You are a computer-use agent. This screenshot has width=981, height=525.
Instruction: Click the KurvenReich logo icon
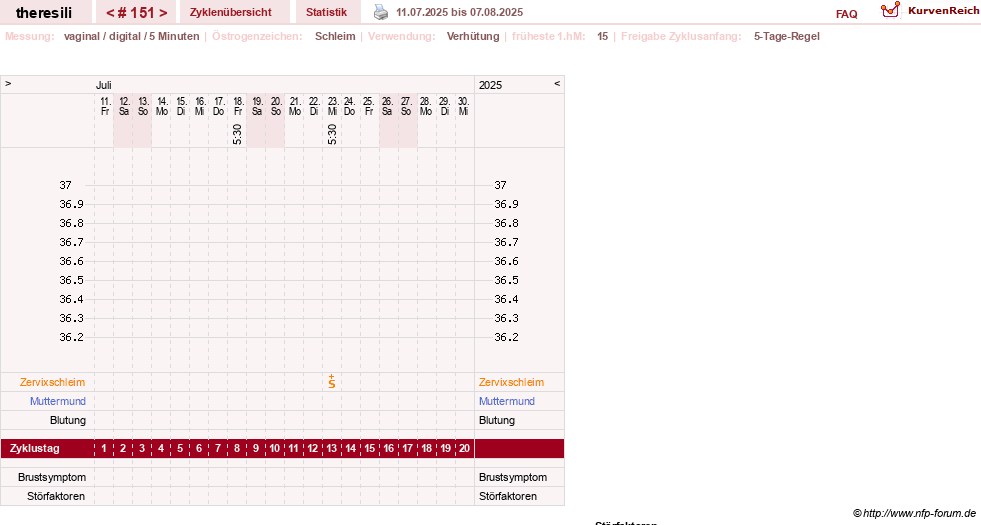click(890, 10)
